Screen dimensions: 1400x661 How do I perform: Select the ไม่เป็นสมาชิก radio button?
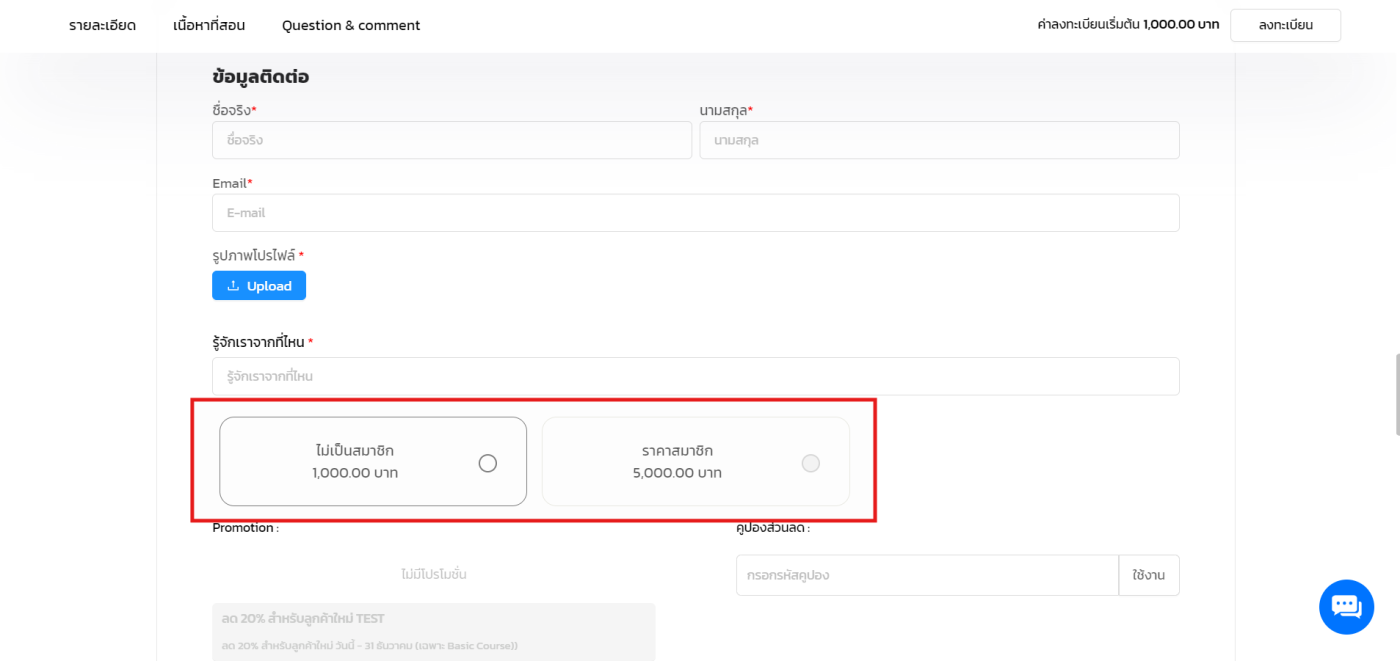tap(487, 463)
